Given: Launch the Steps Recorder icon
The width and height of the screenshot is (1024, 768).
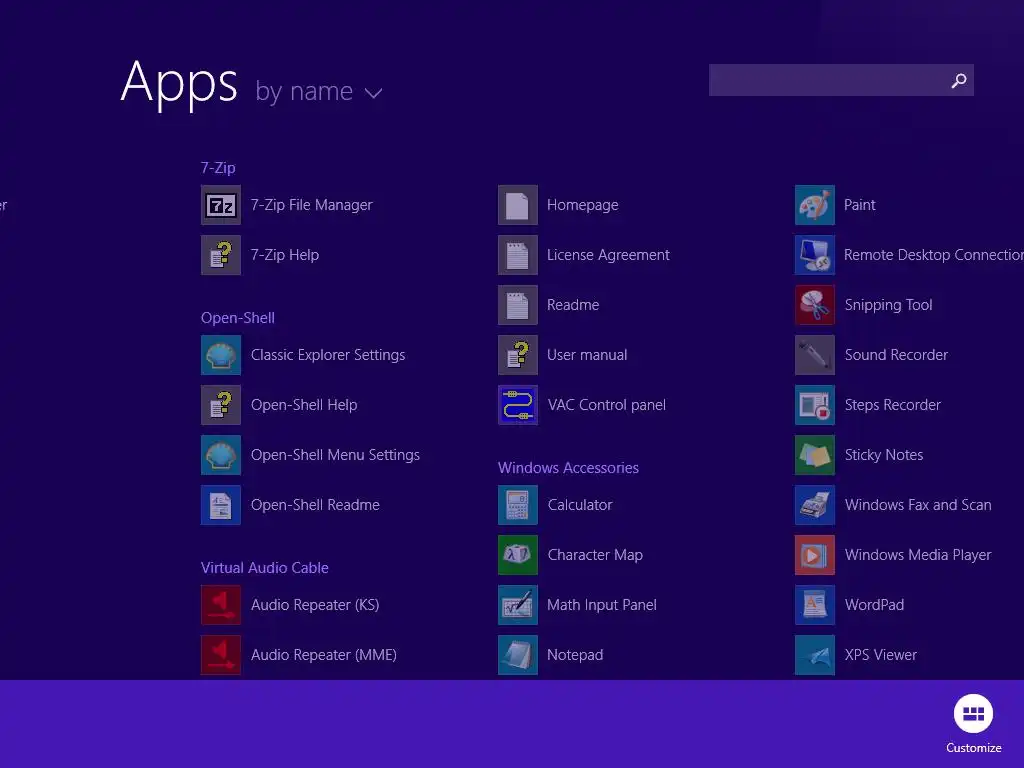Looking at the screenshot, I should (x=815, y=405).
